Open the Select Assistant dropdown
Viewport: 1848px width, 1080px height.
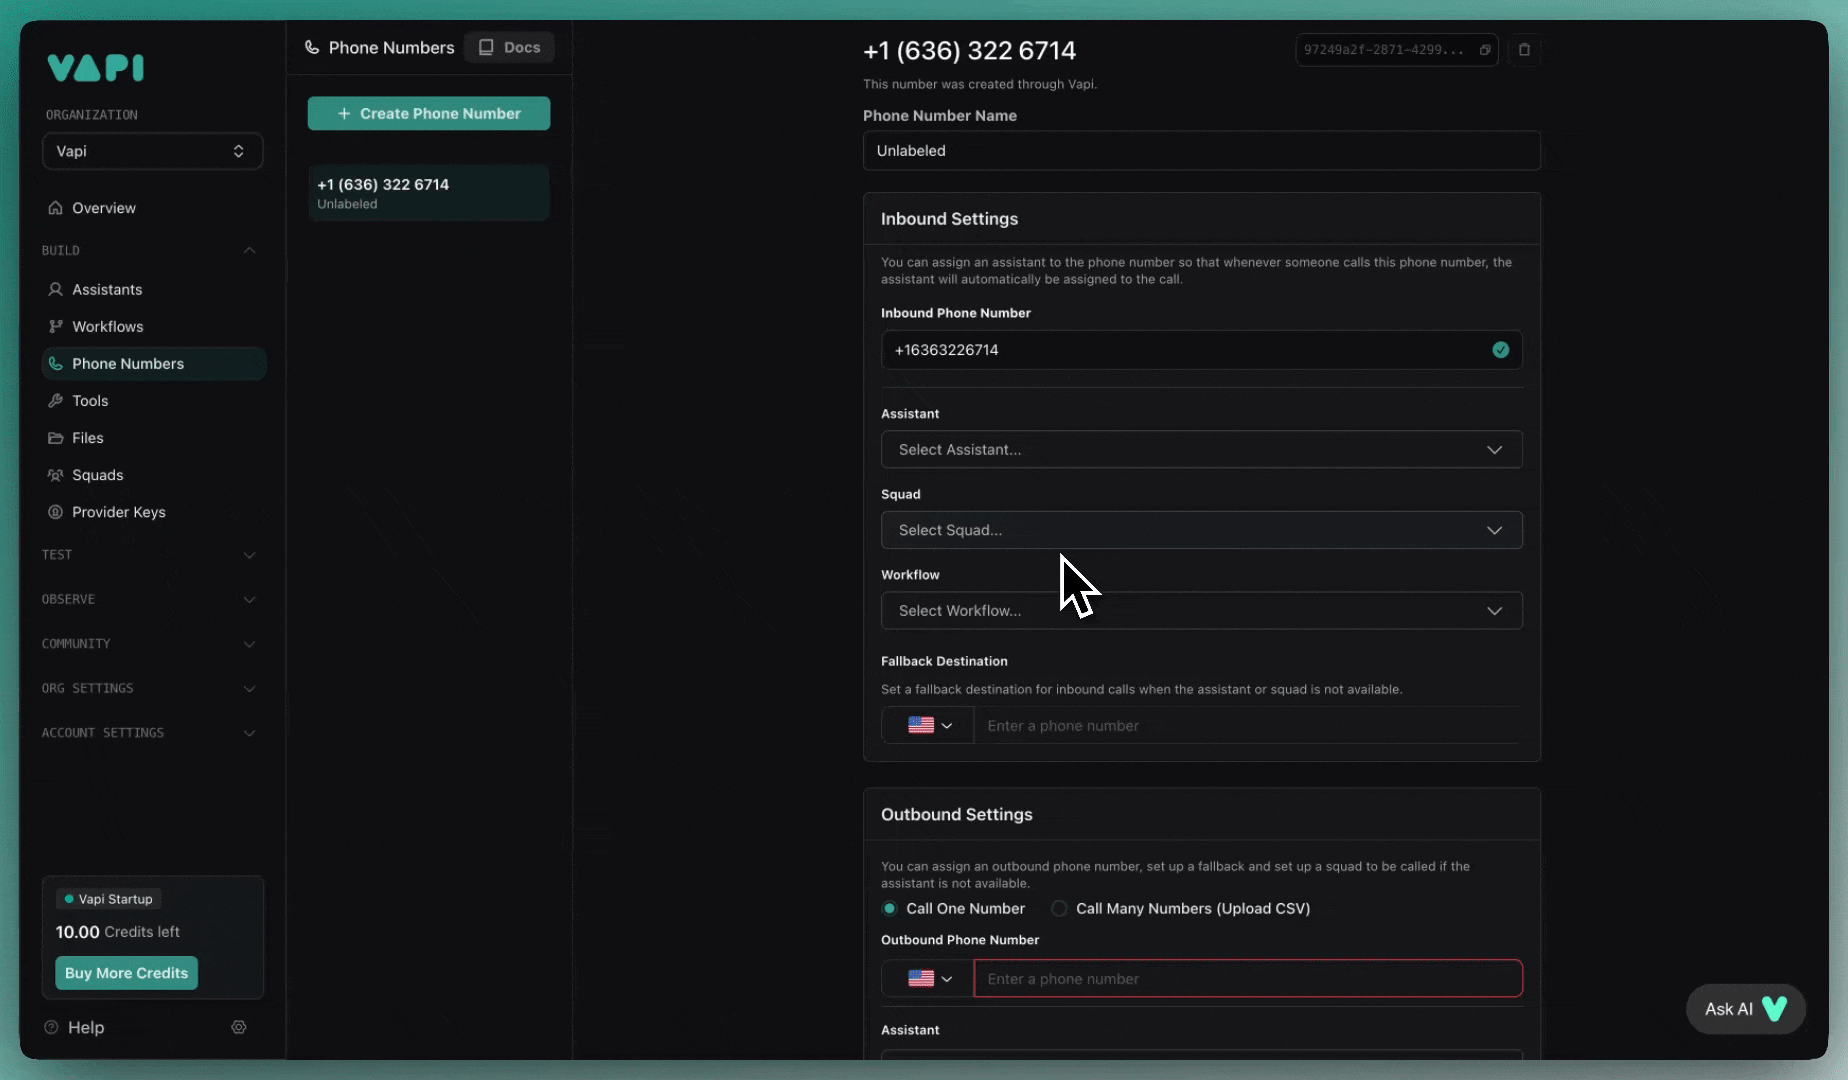click(1201, 450)
